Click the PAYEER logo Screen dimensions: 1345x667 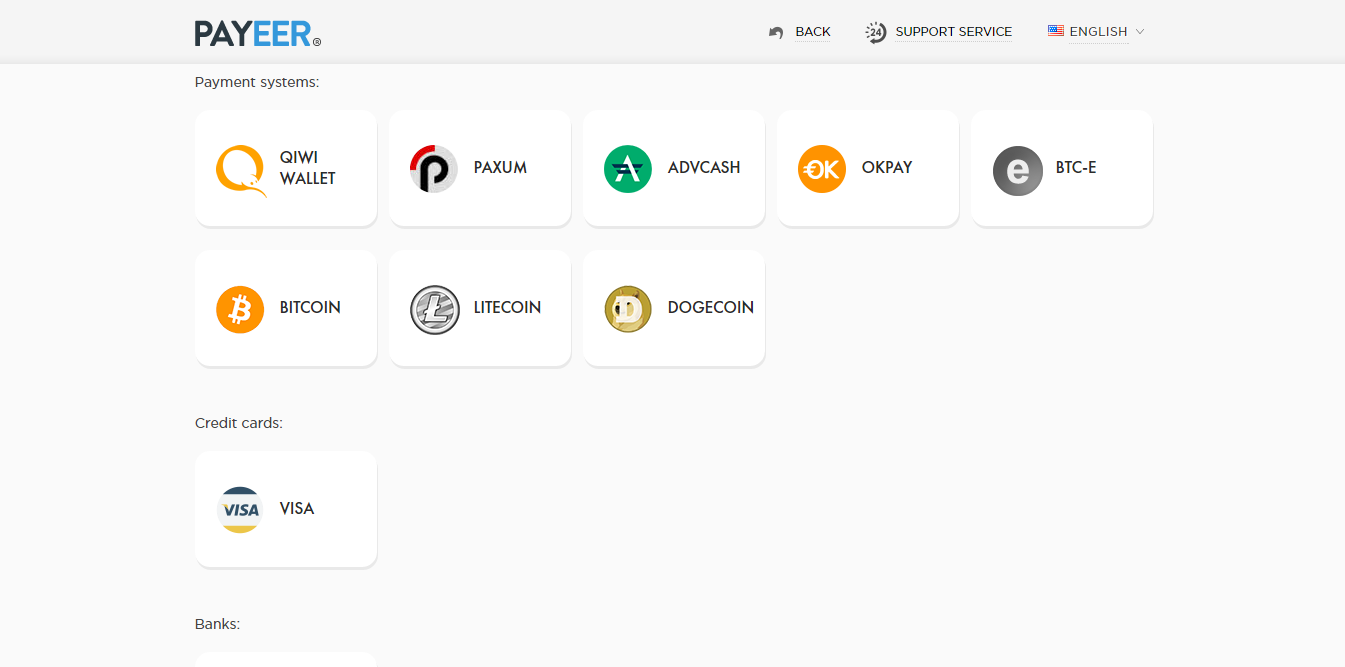click(x=254, y=32)
